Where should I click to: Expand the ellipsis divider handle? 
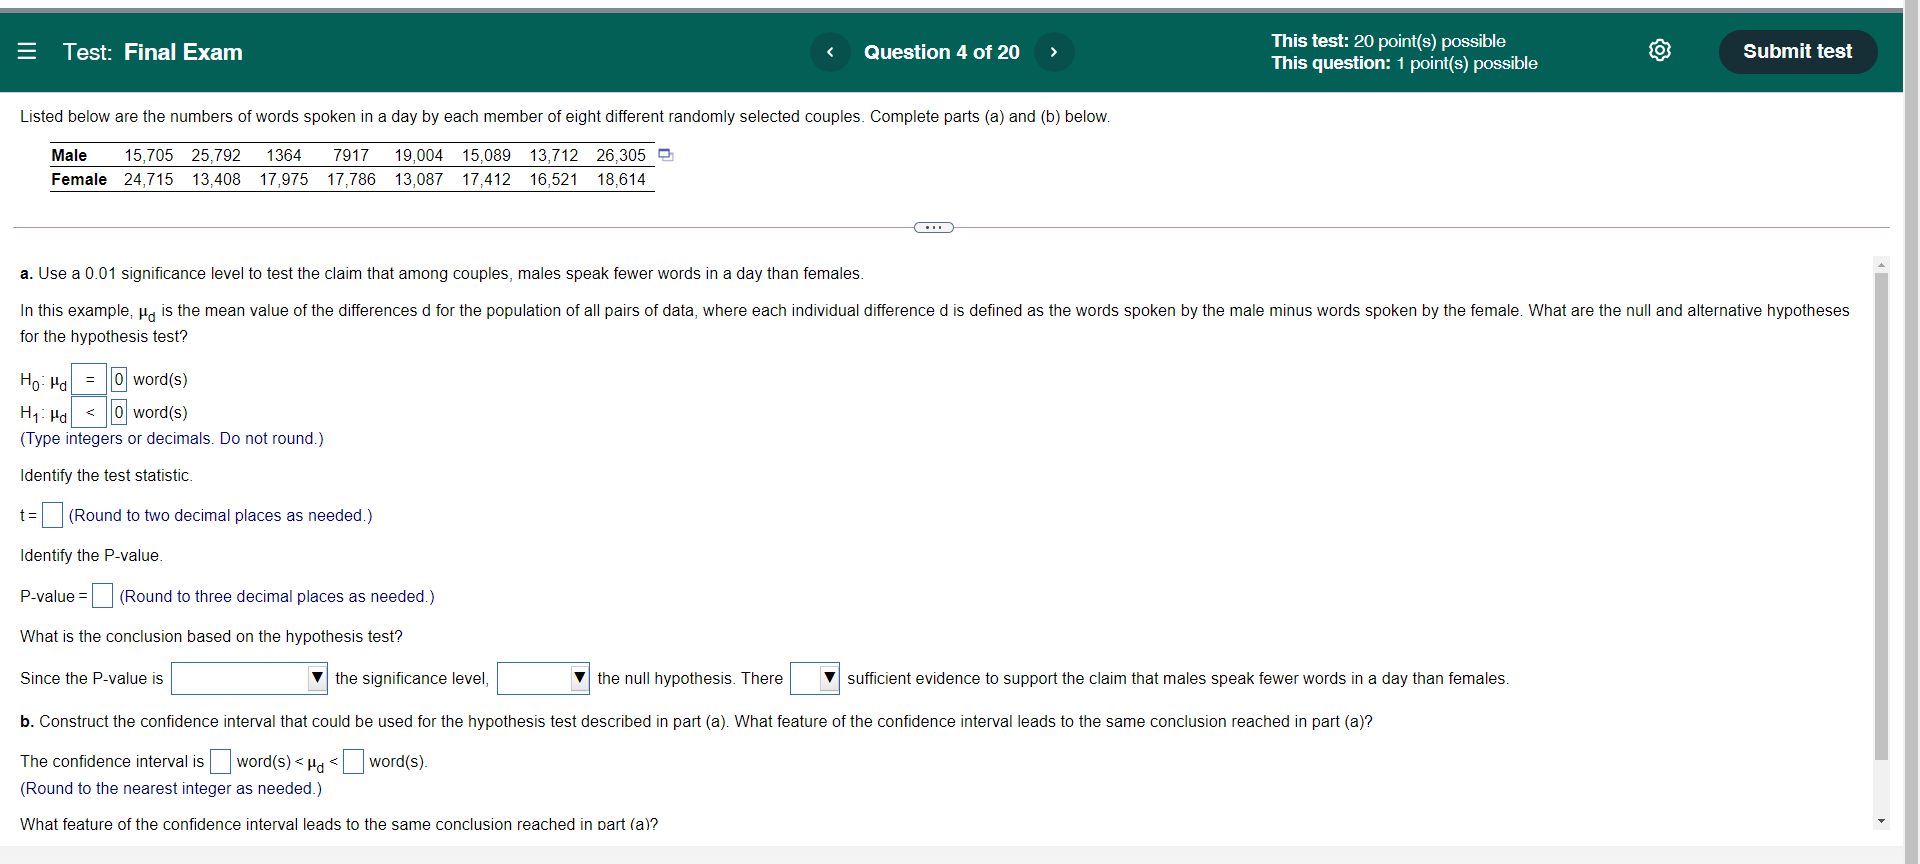tap(934, 227)
